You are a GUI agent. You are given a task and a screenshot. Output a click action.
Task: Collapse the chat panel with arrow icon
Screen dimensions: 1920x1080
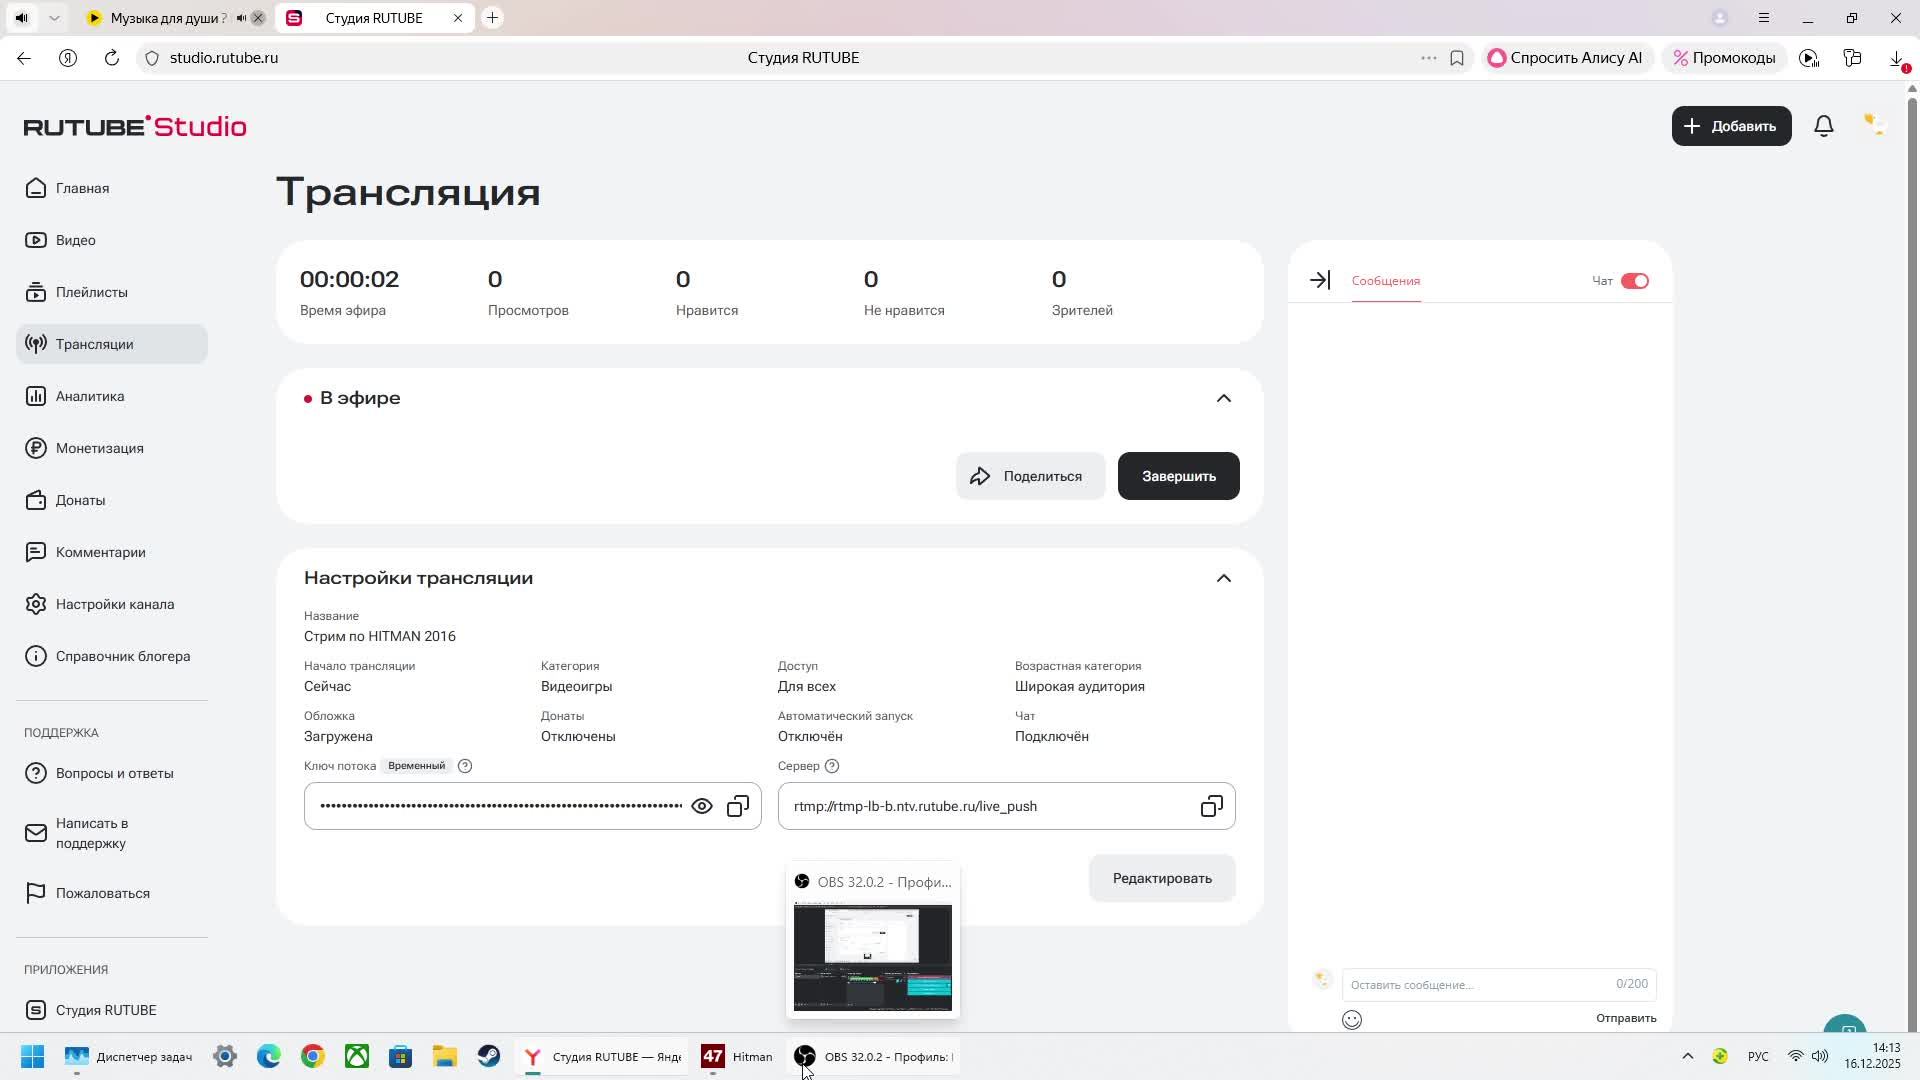pos(1320,281)
